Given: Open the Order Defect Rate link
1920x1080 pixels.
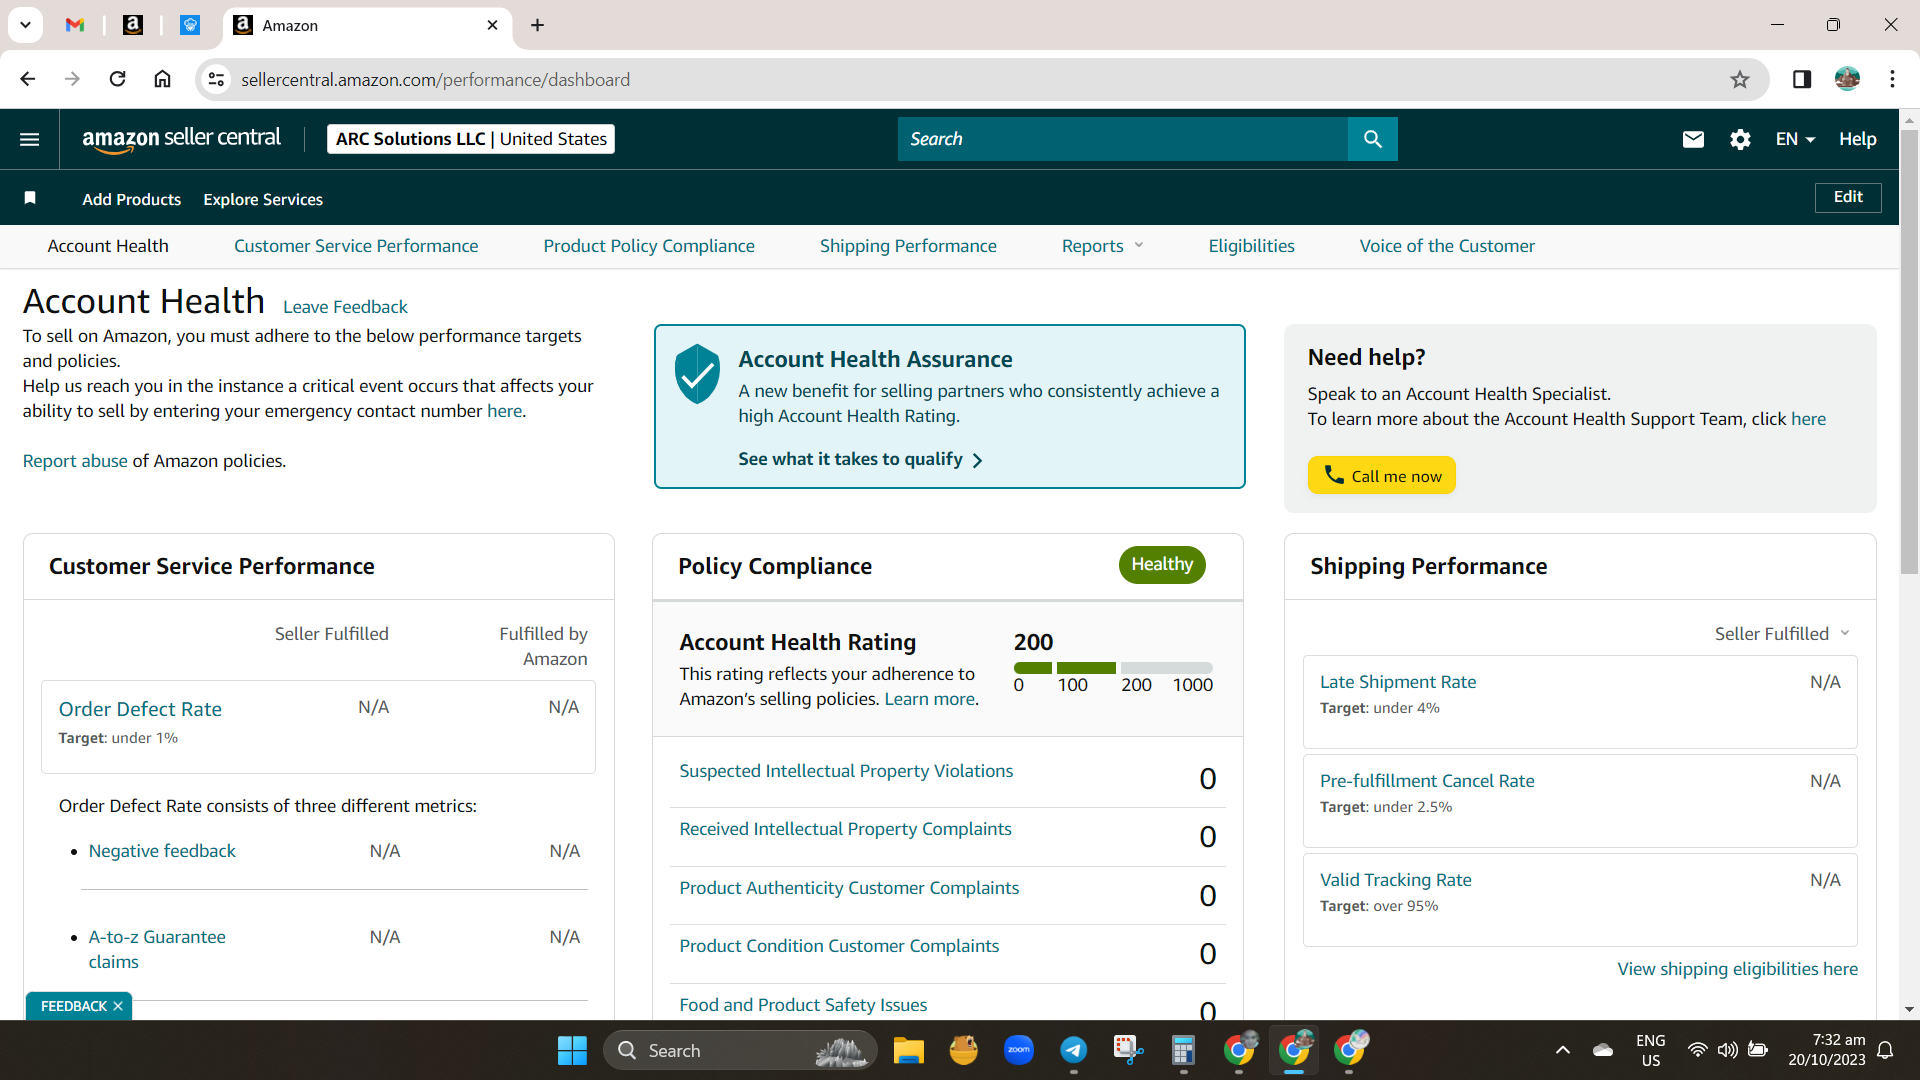Looking at the screenshot, I should point(140,709).
